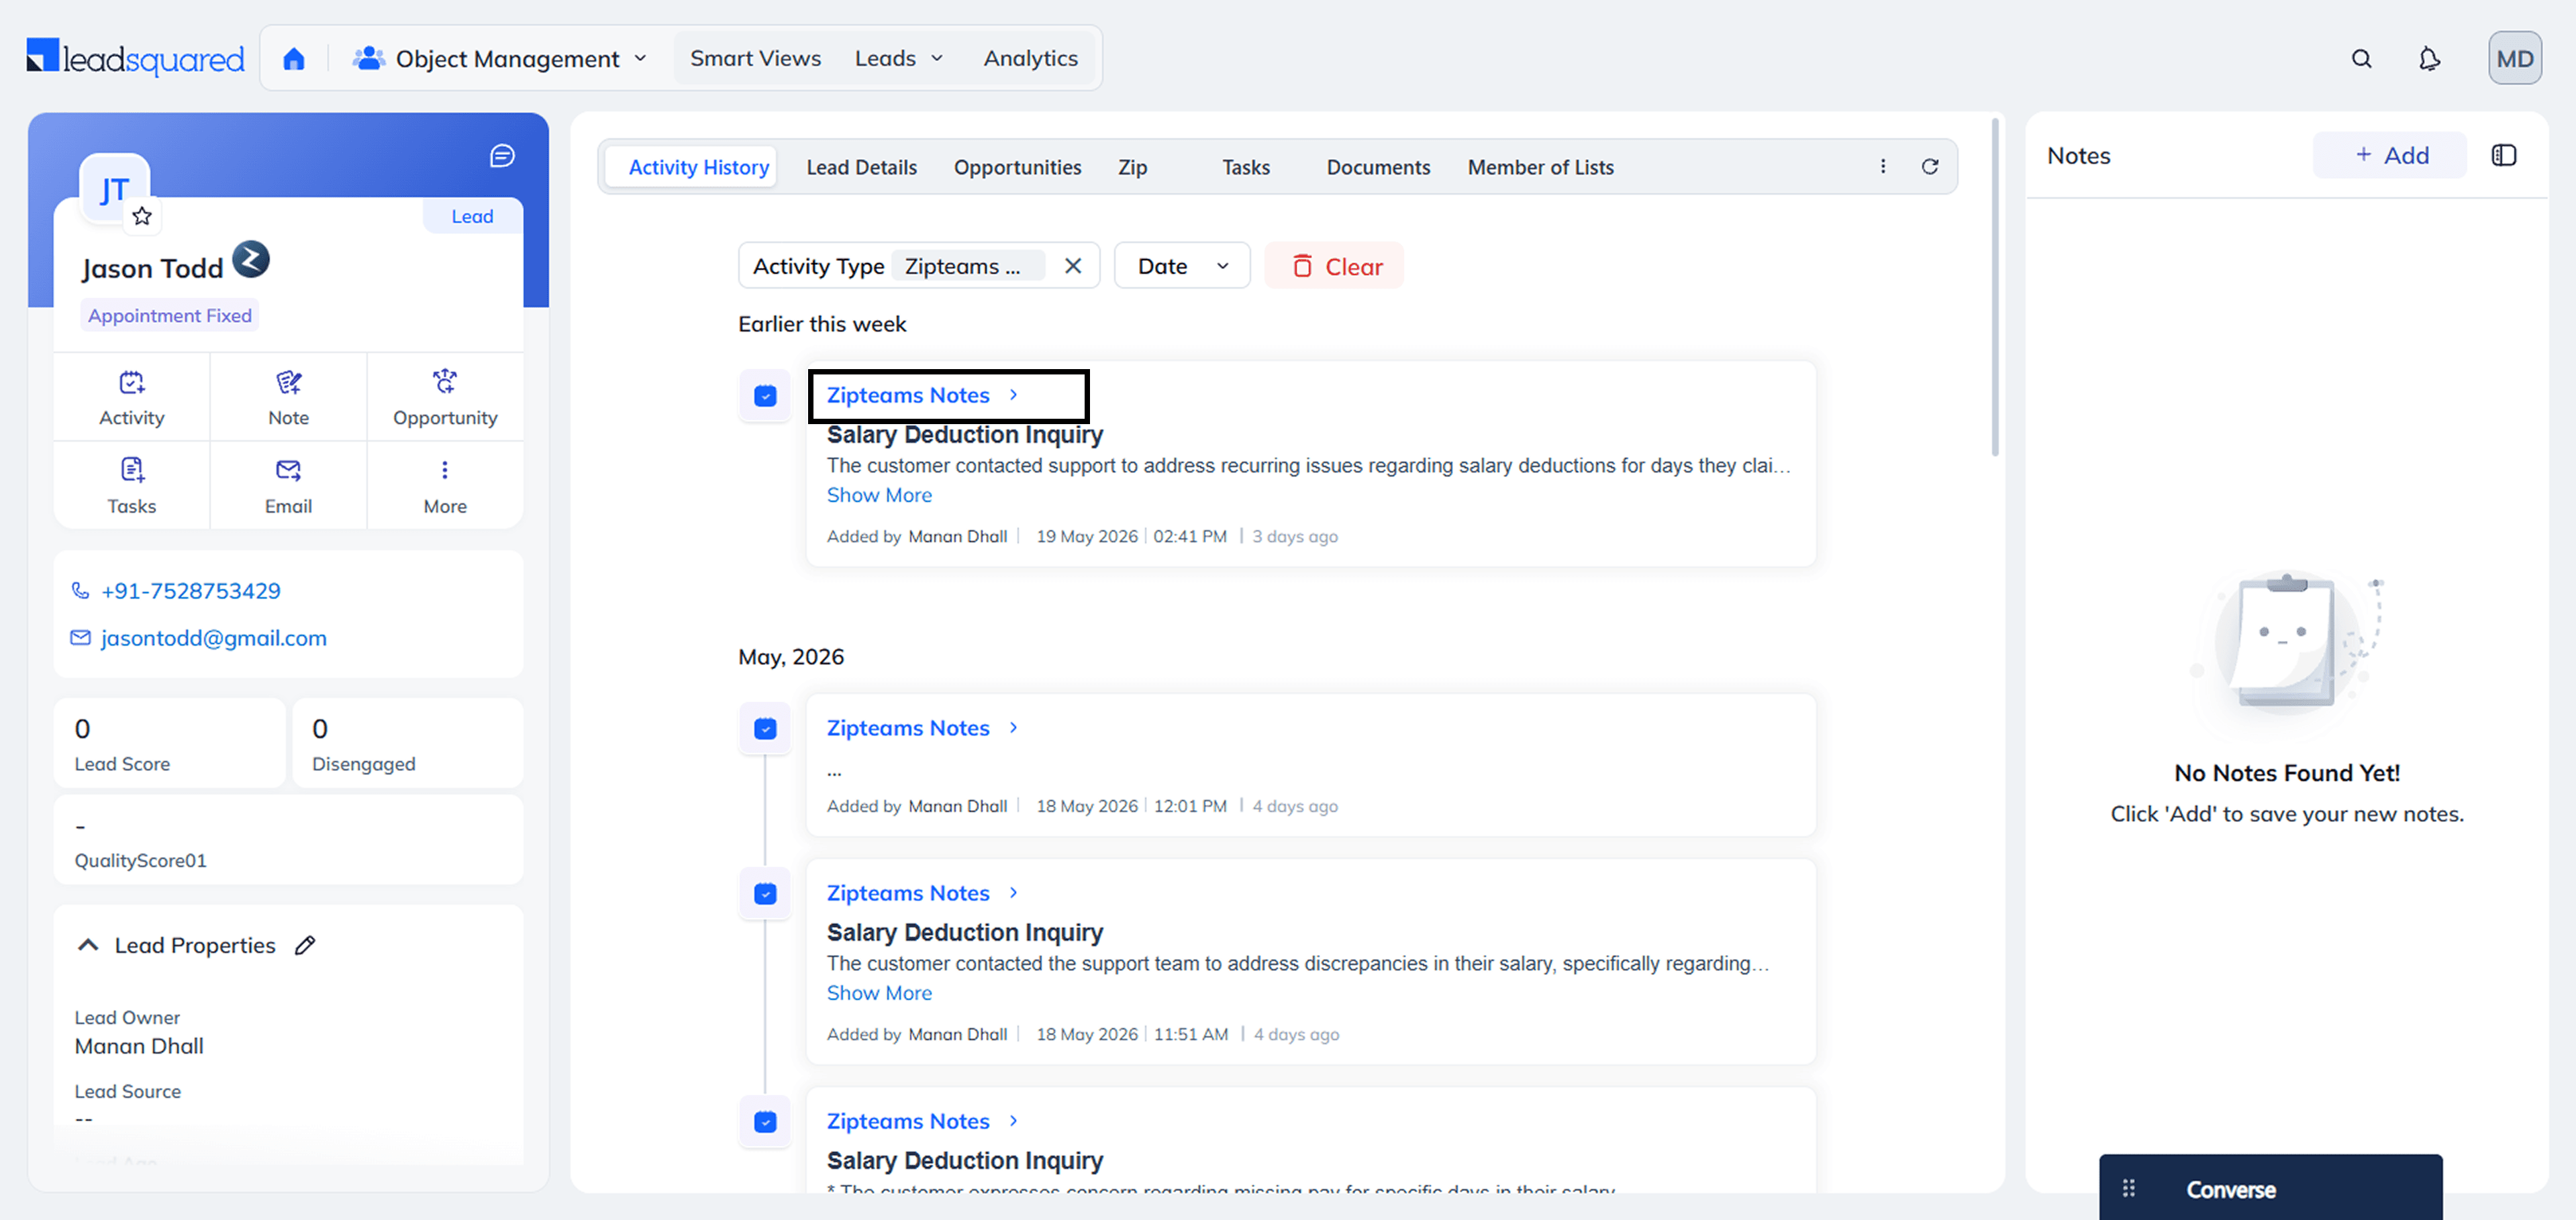Open the Leads menu dropdown
This screenshot has height=1220, width=2576.
[x=898, y=59]
